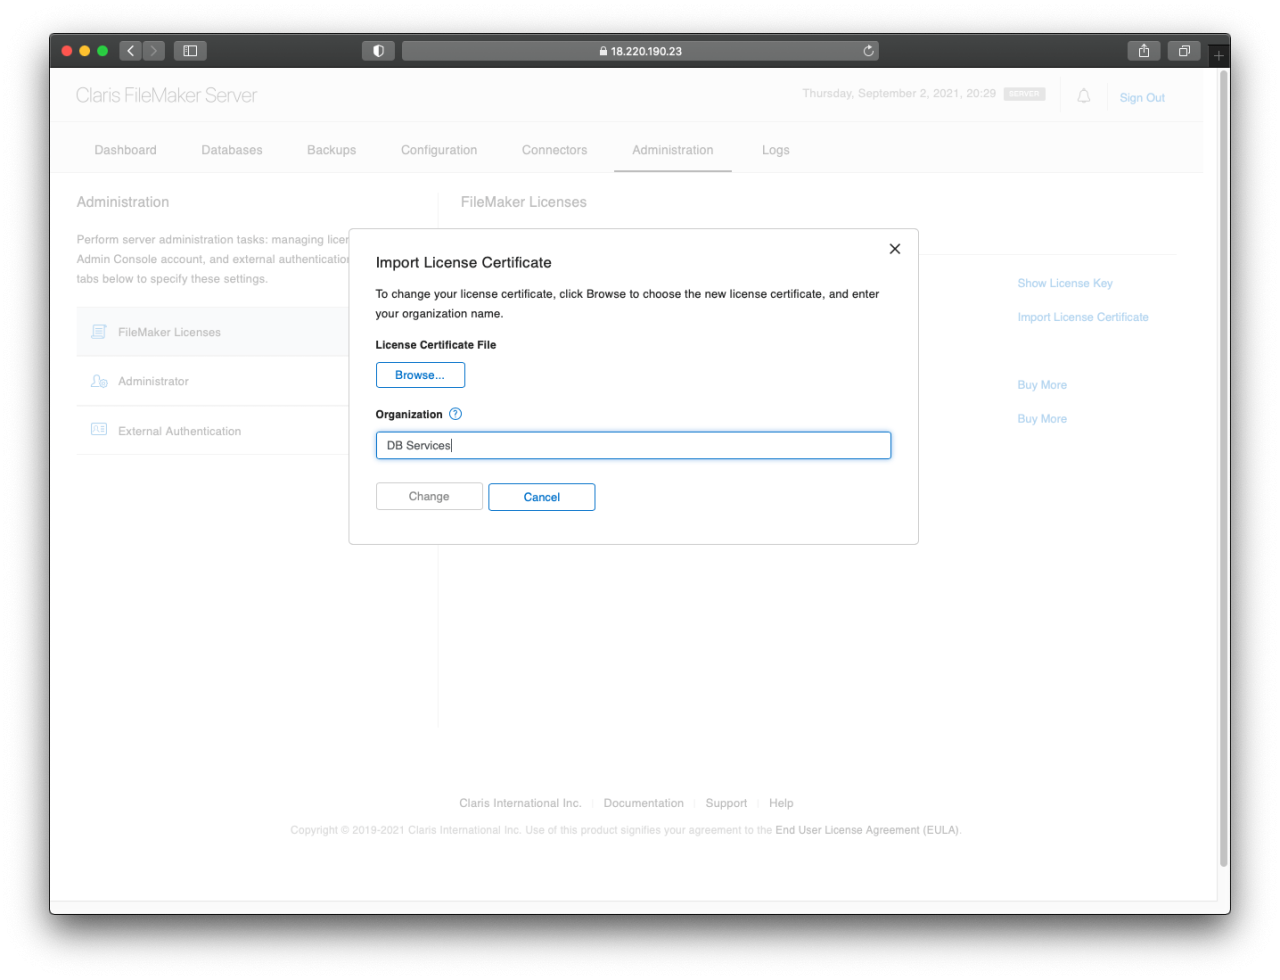Select the Administration tab
The image size is (1280, 980).
(x=673, y=150)
